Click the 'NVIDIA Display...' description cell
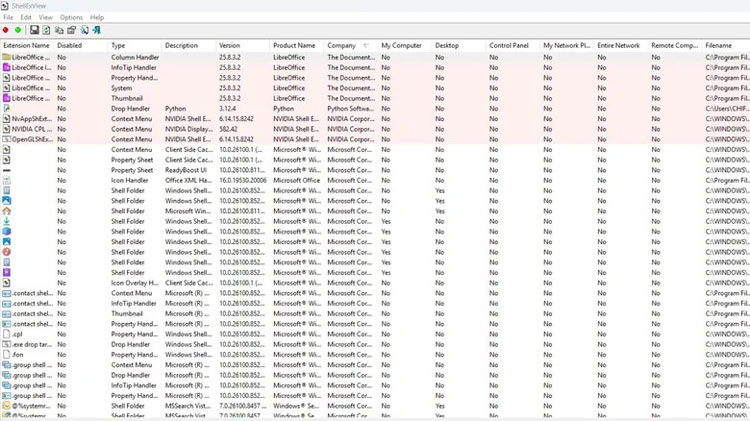 click(189, 129)
